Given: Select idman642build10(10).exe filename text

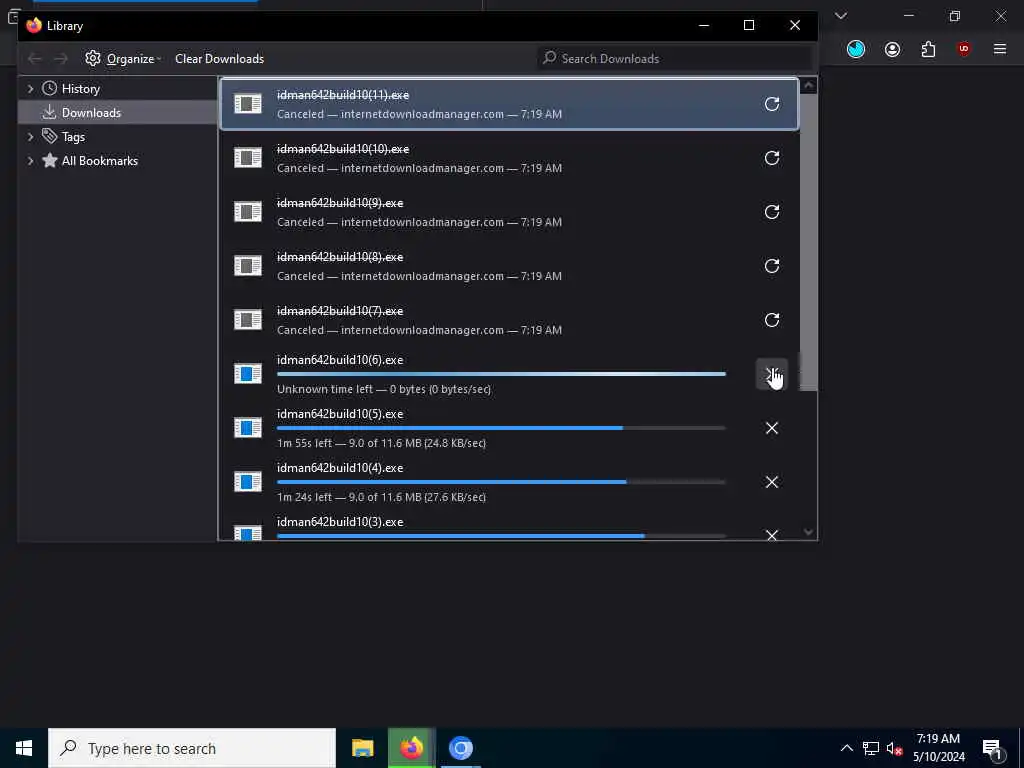Looking at the screenshot, I should click(x=343, y=149).
